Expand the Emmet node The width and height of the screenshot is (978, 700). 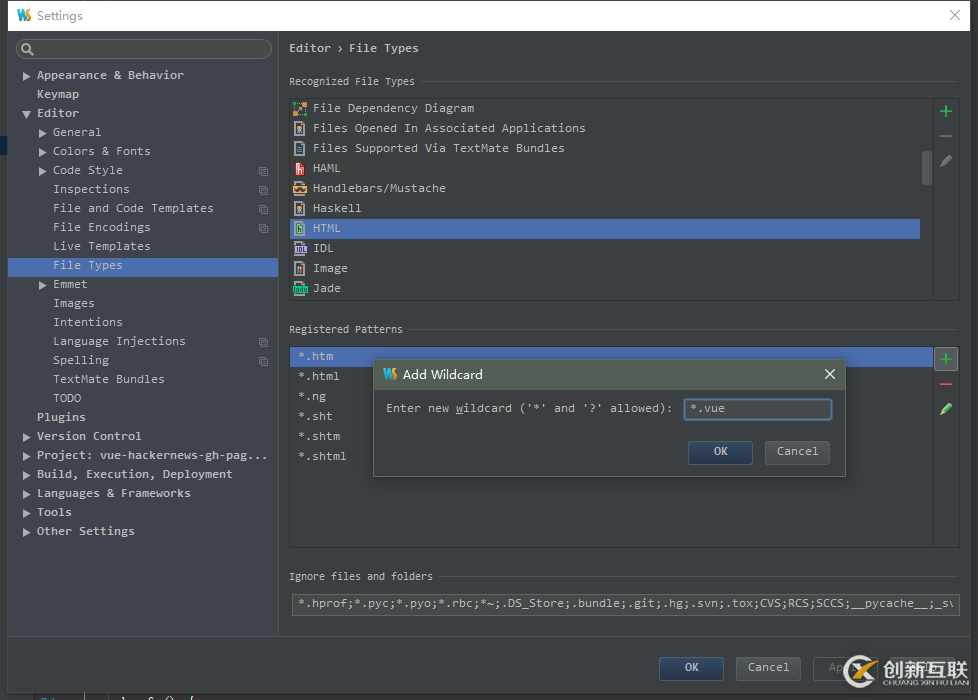point(42,285)
